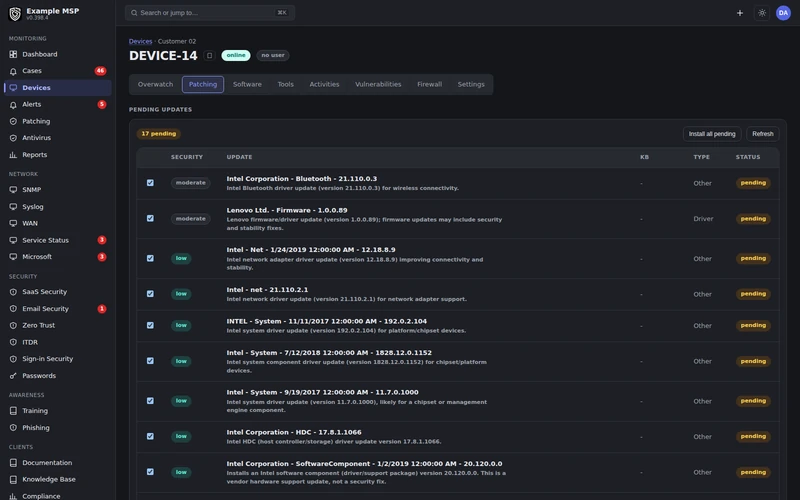Open Documentation in sidebar
Screen dimensions: 800x500
(57, 463)
